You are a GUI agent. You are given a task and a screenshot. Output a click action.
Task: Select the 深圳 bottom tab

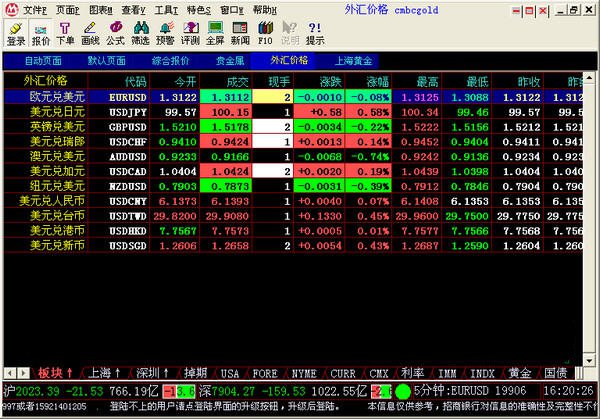click(152, 373)
